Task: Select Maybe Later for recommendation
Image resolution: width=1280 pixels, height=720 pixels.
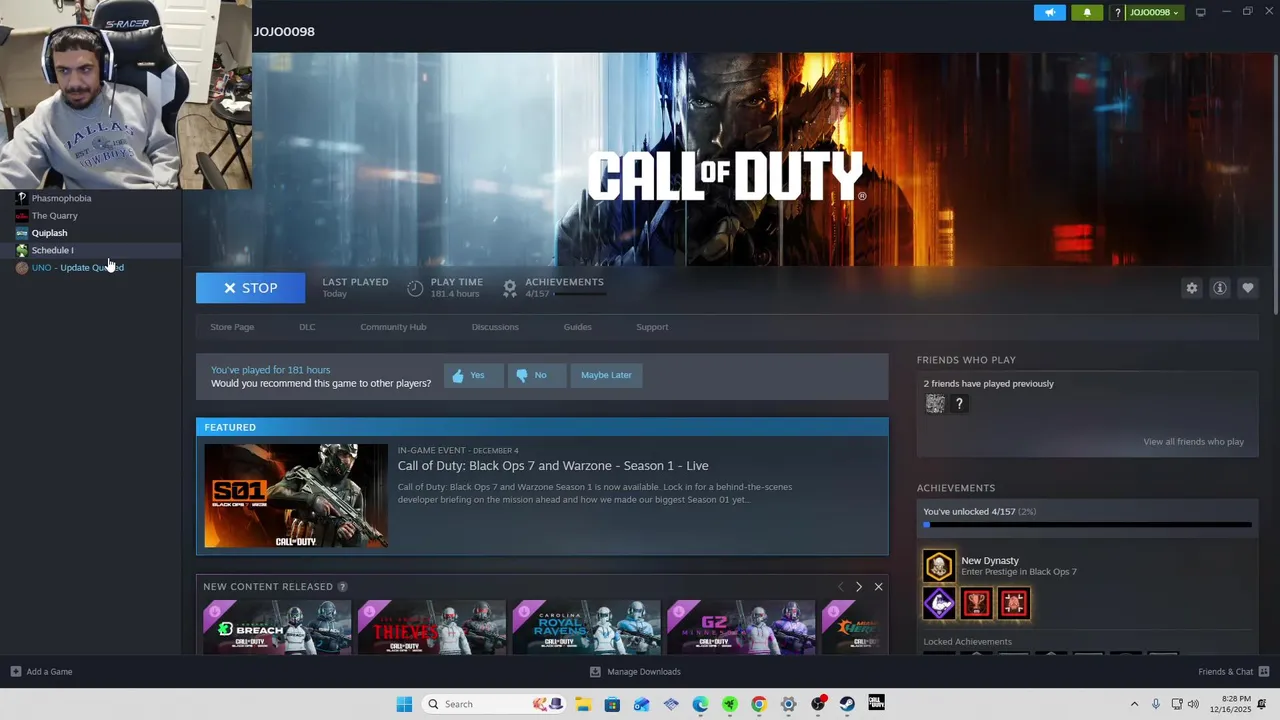Action: point(606,375)
